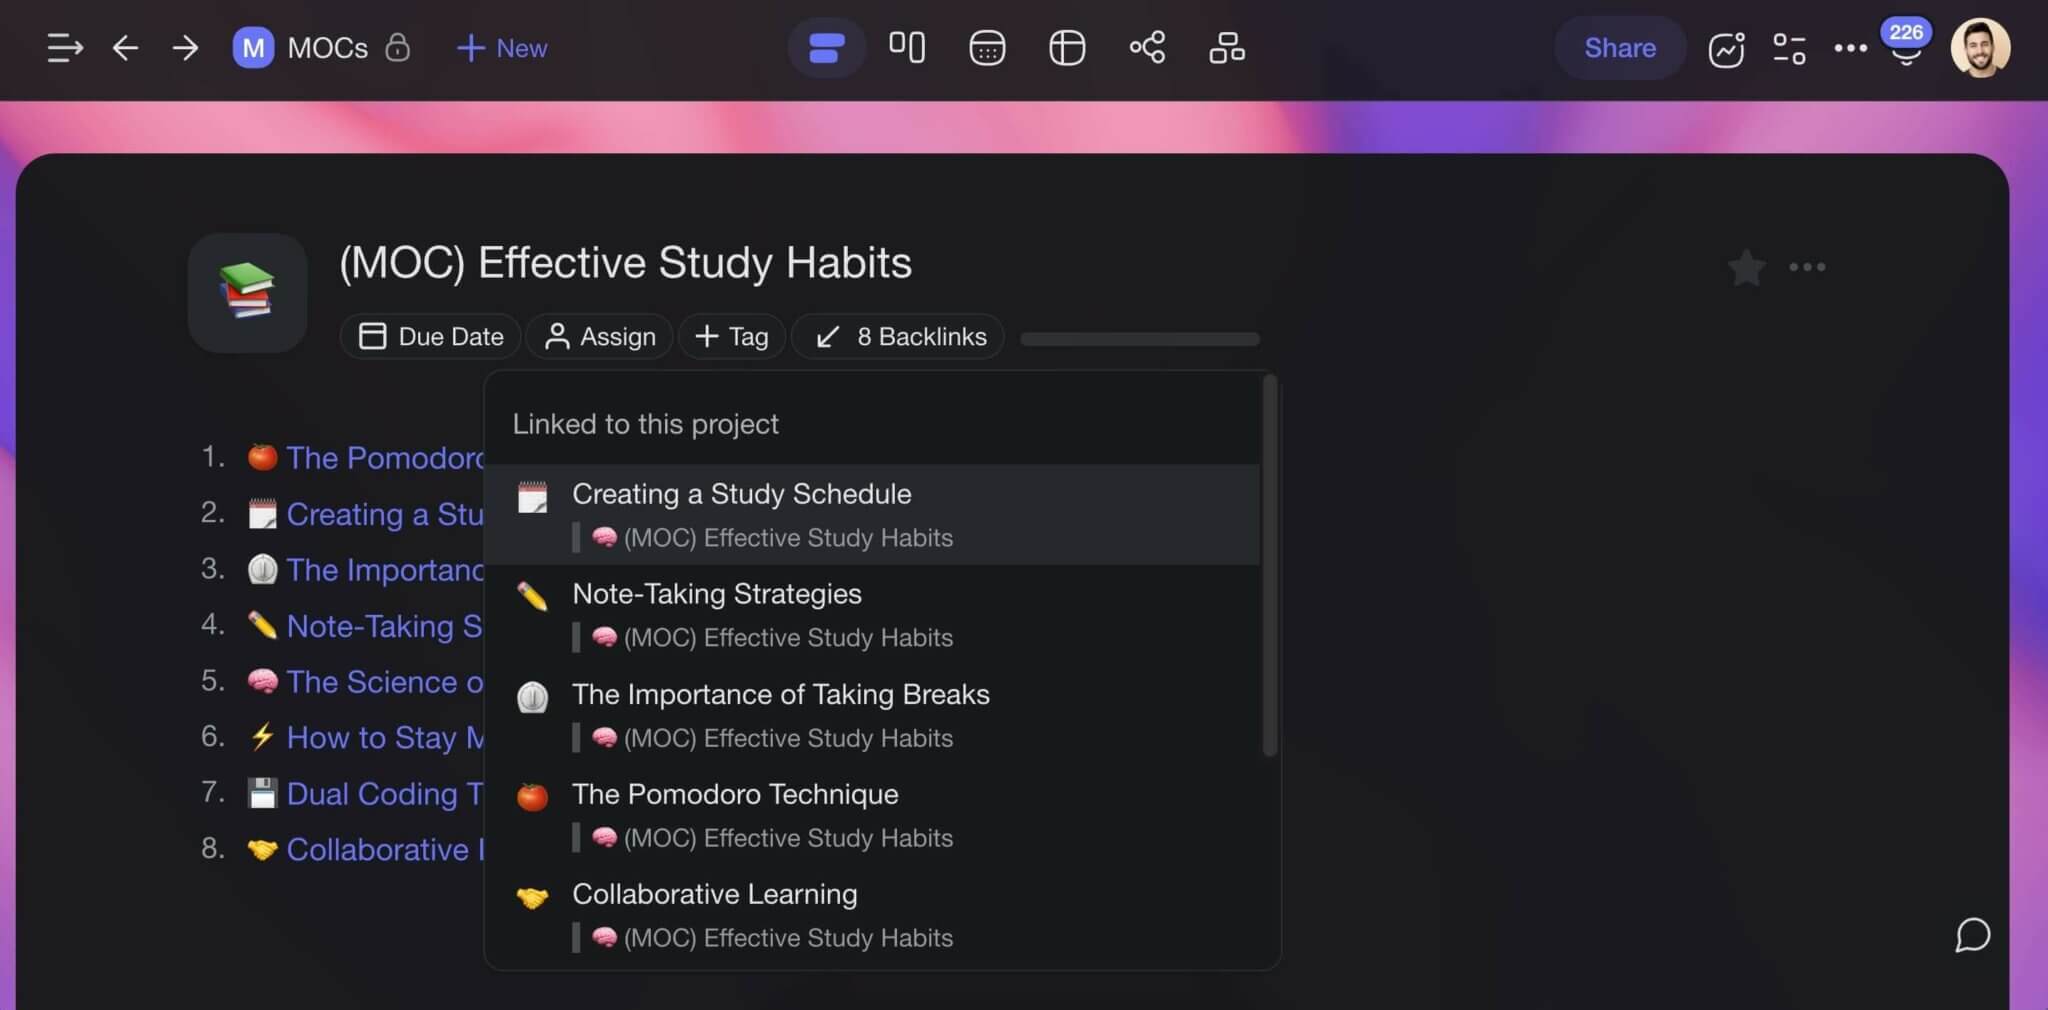Open list link Note-Taking S item 4
Image resolution: width=2048 pixels, height=1010 pixels.
click(x=385, y=626)
